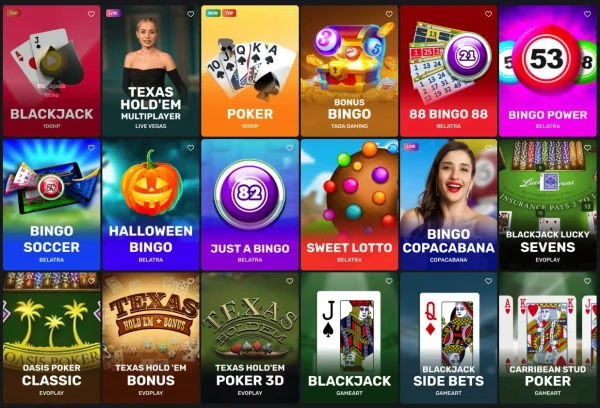Click heart icon on Just a Bingo
600x408 pixels.
click(x=290, y=148)
